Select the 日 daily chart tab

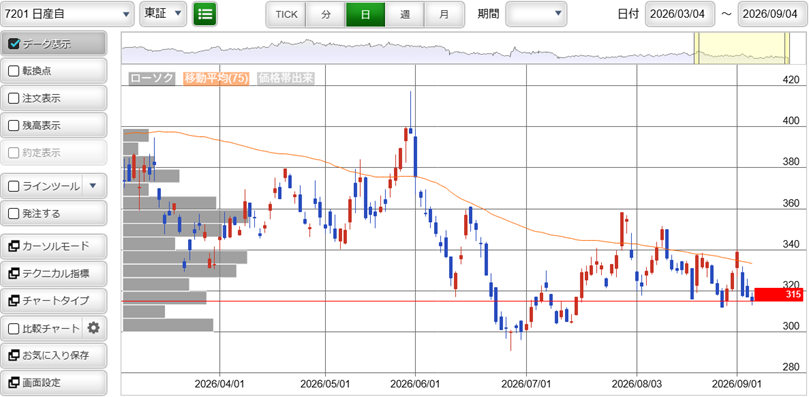365,14
